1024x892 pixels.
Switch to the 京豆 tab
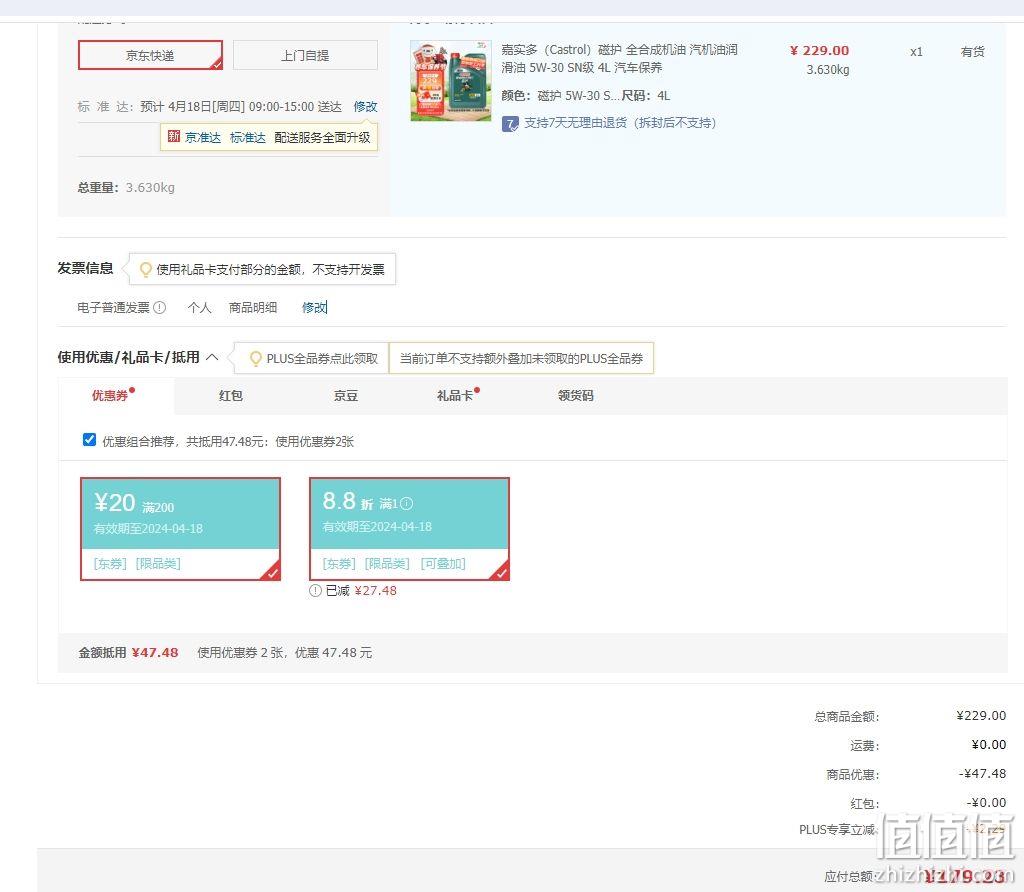[x=345, y=396]
